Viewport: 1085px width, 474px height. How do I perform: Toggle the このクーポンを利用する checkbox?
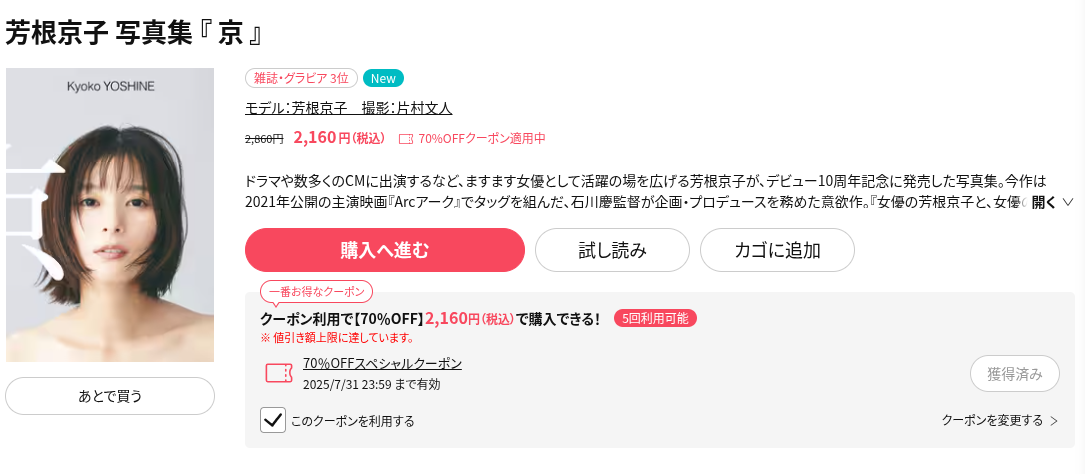coord(273,420)
